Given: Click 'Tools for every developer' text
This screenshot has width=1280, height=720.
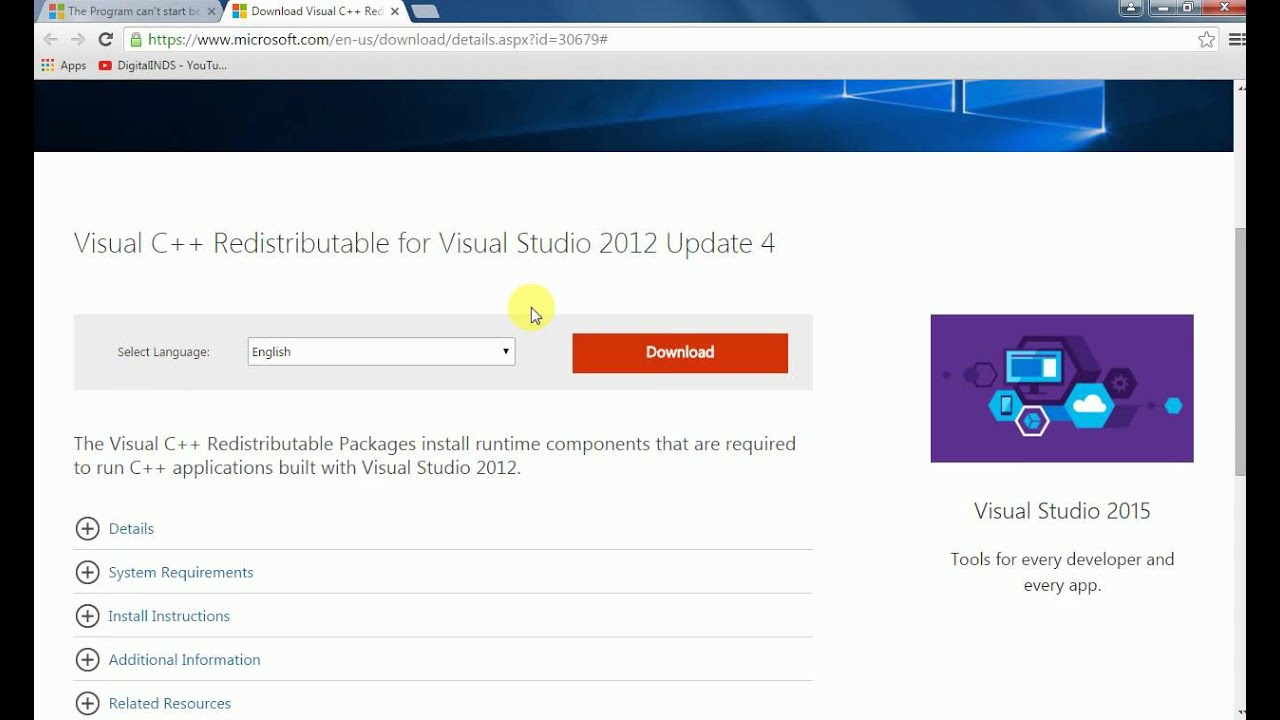Looking at the screenshot, I should 1062,572.
